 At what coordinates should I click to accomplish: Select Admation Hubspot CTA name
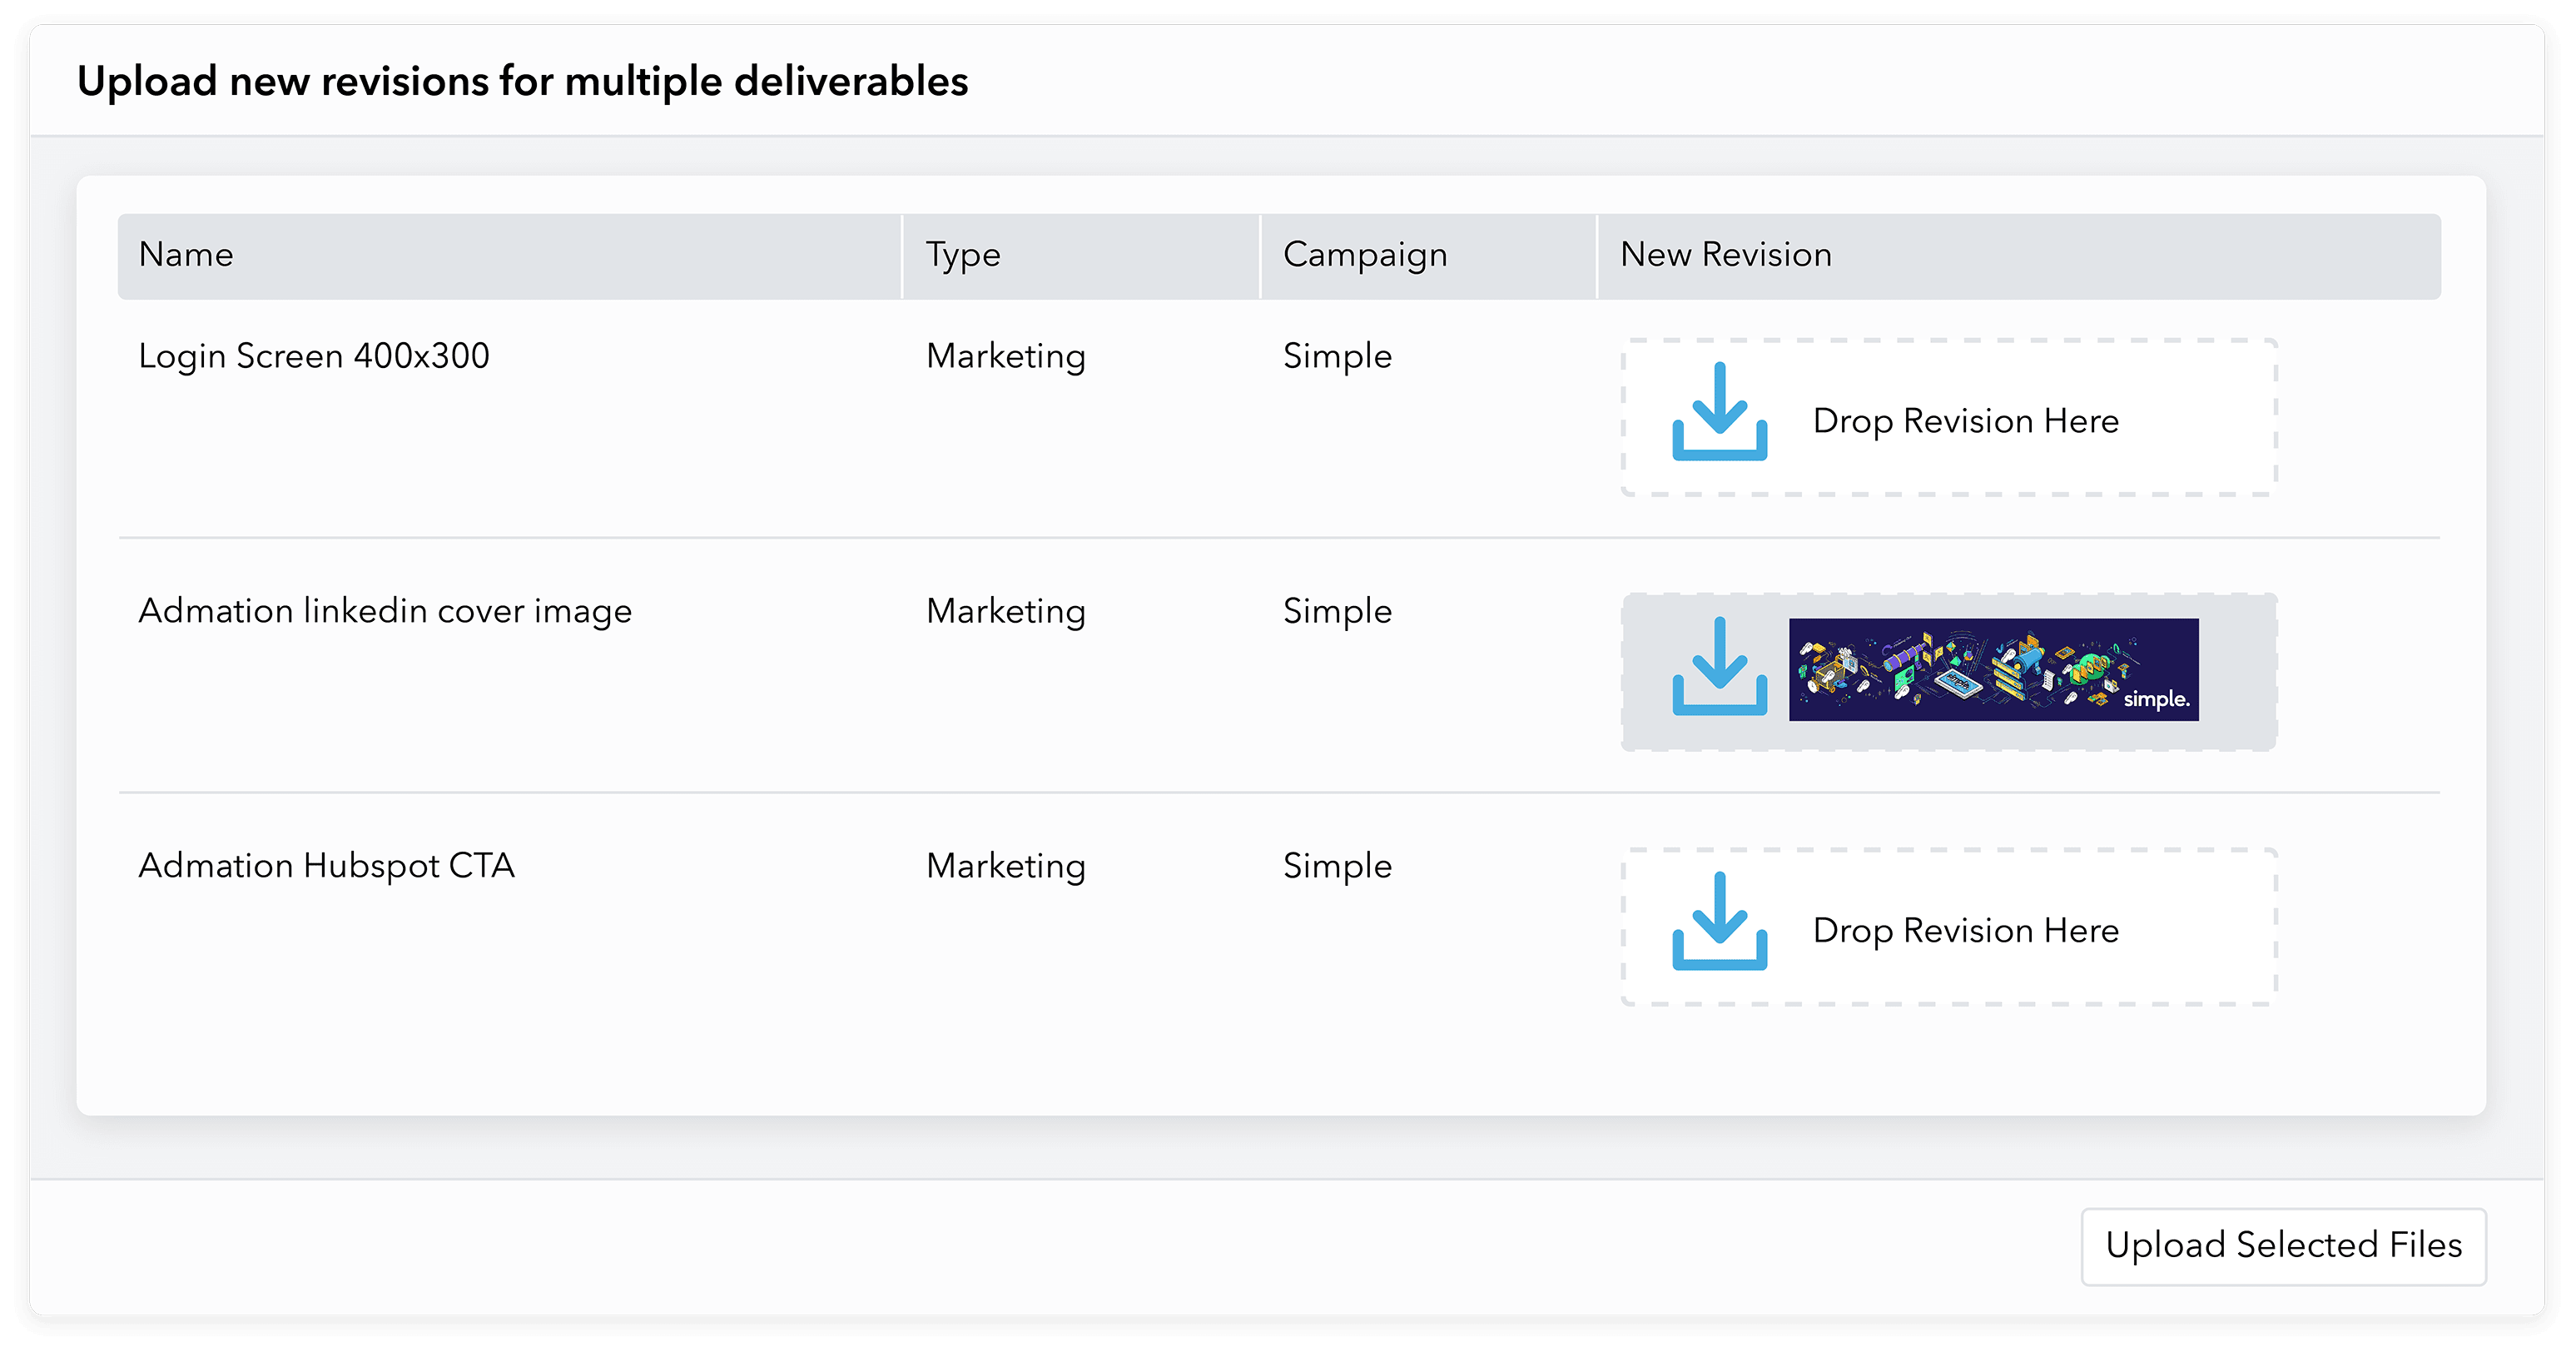[326, 866]
